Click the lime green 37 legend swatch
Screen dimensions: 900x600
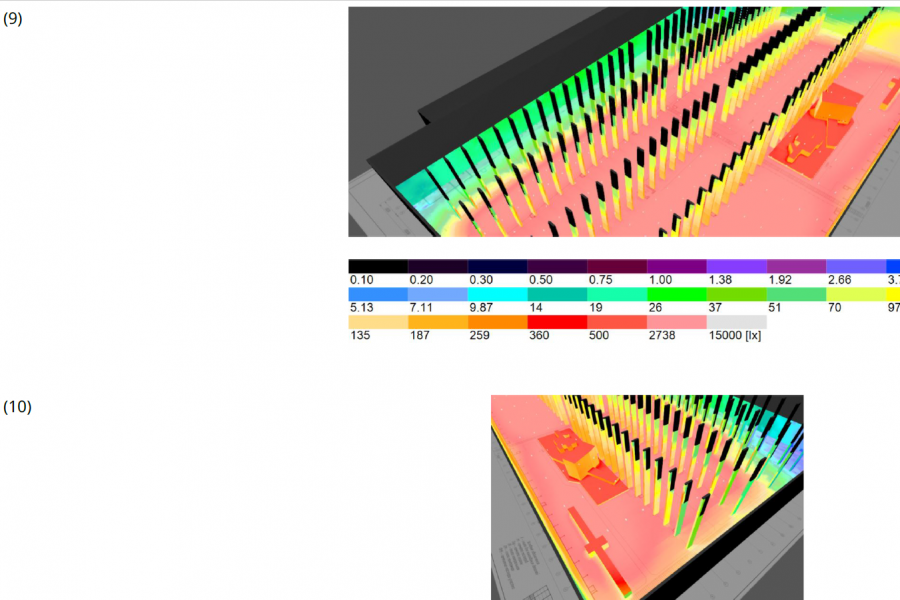click(736, 294)
